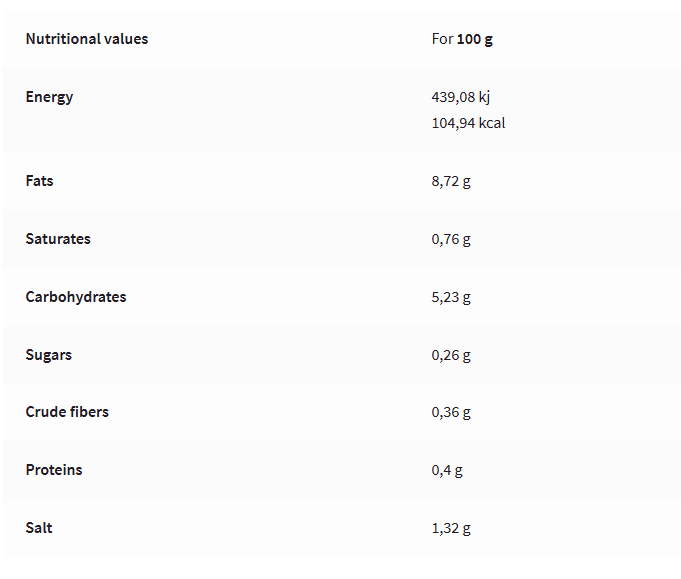Select the Saturates row label
681x579 pixels.
pyautogui.click(x=58, y=239)
